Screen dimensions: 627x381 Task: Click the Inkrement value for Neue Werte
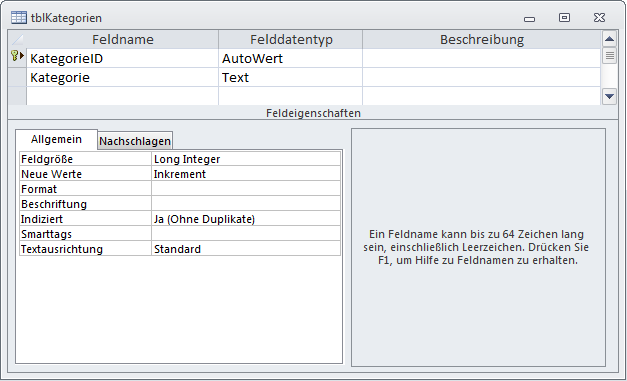click(x=246, y=174)
